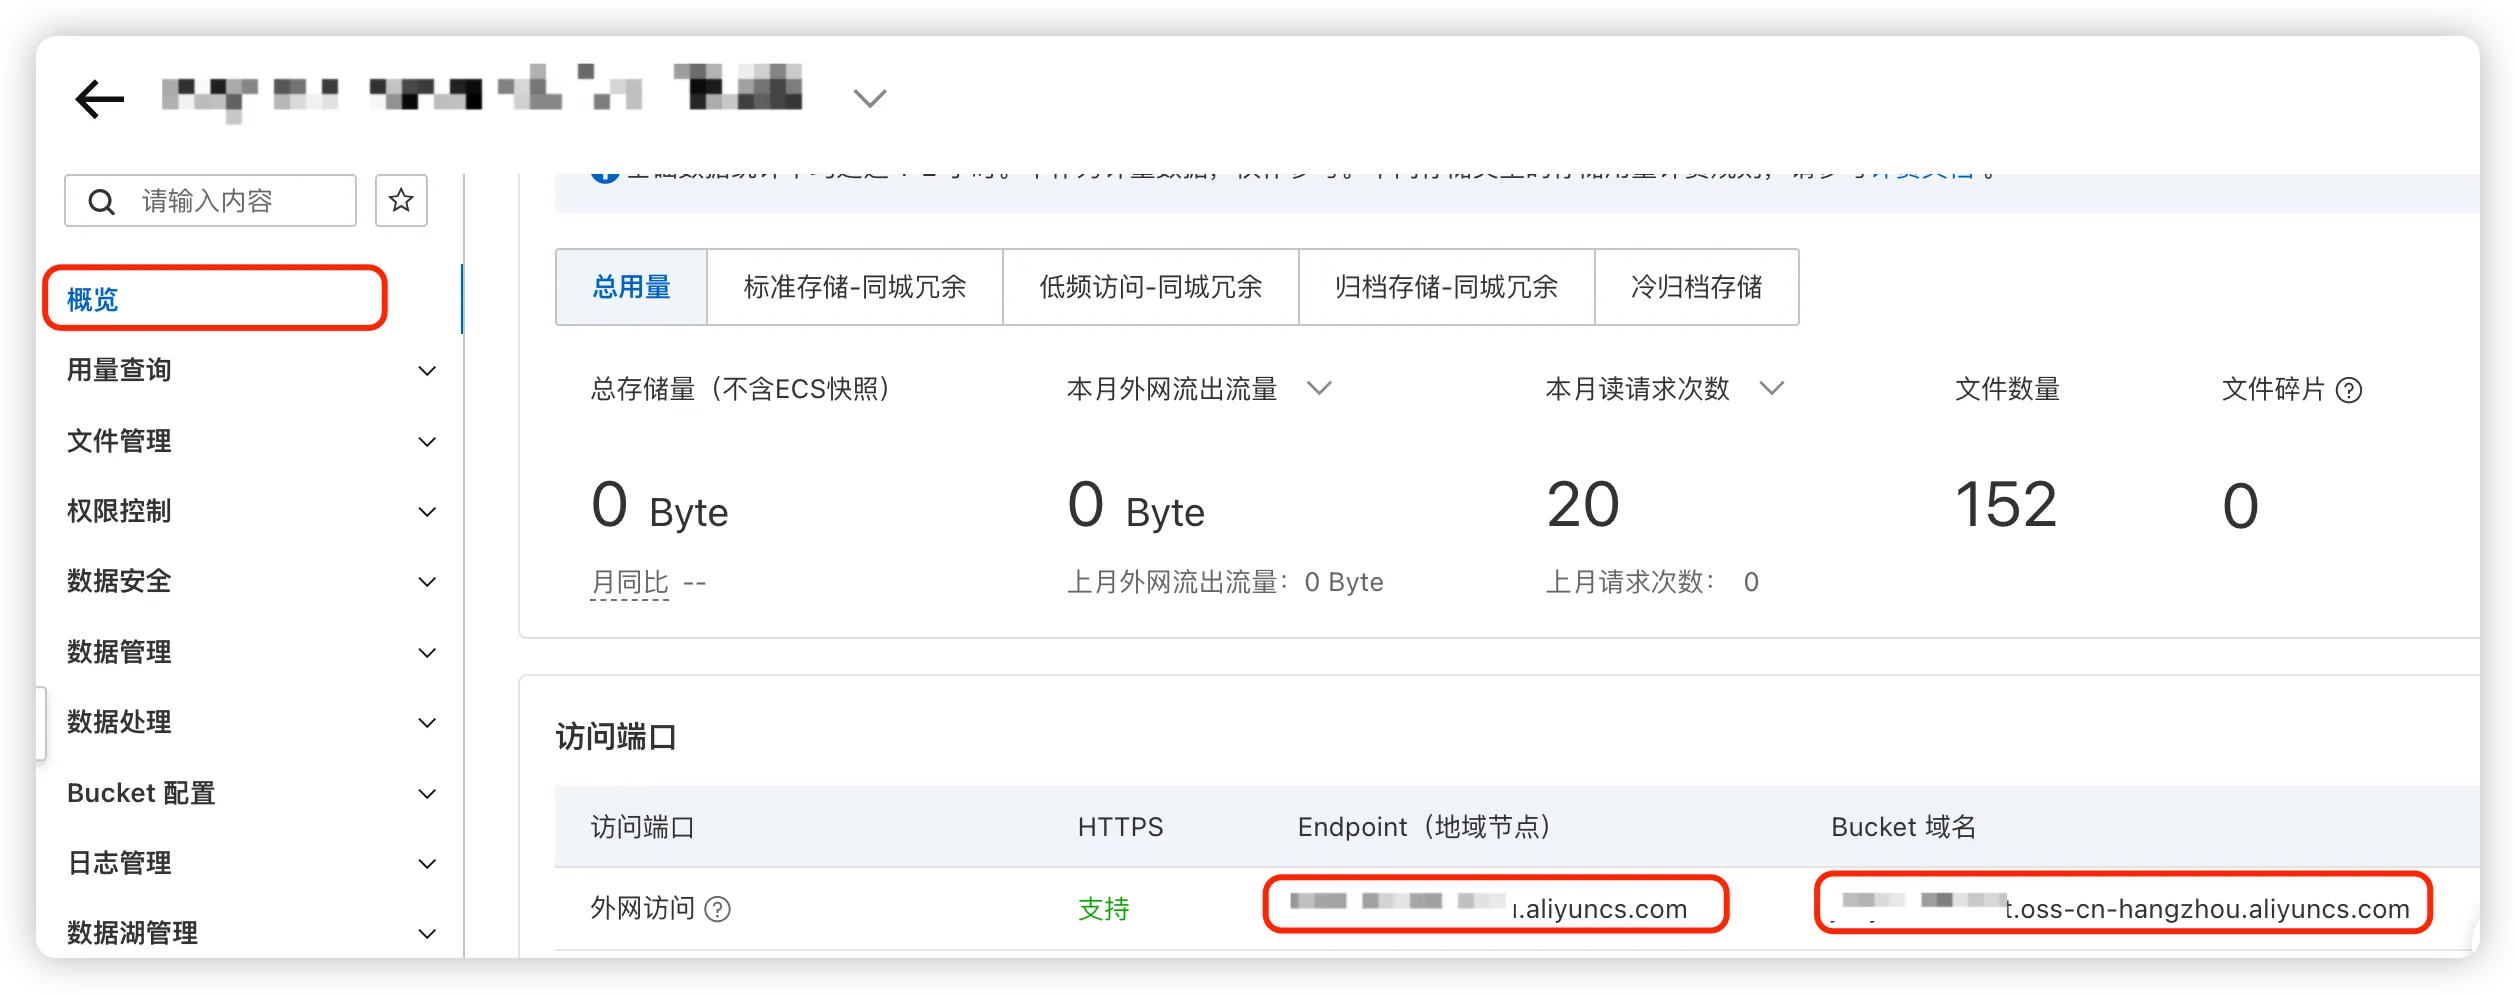
Task: Open the bucket name dropdown chevron
Action: pyautogui.click(x=869, y=98)
